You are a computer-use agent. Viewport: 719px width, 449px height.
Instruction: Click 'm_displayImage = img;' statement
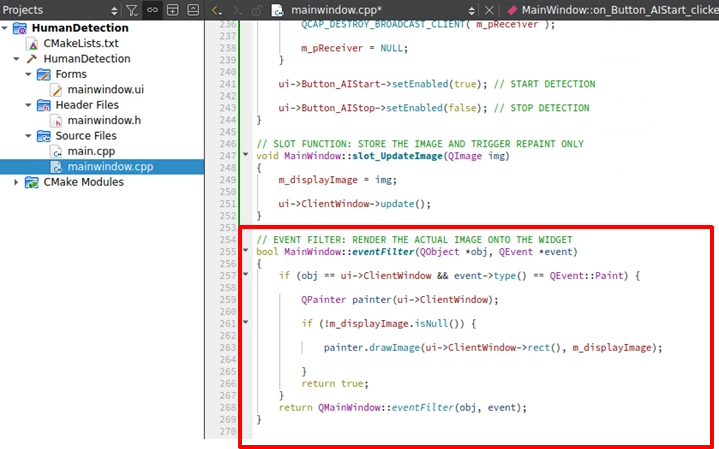337,180
